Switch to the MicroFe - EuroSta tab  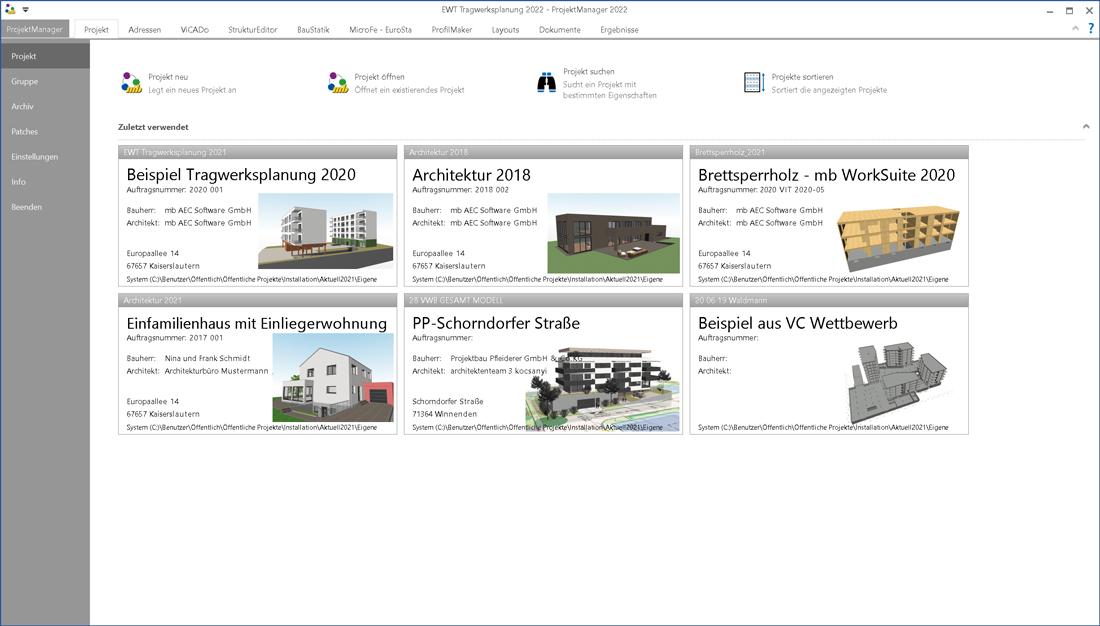[380, 29]
